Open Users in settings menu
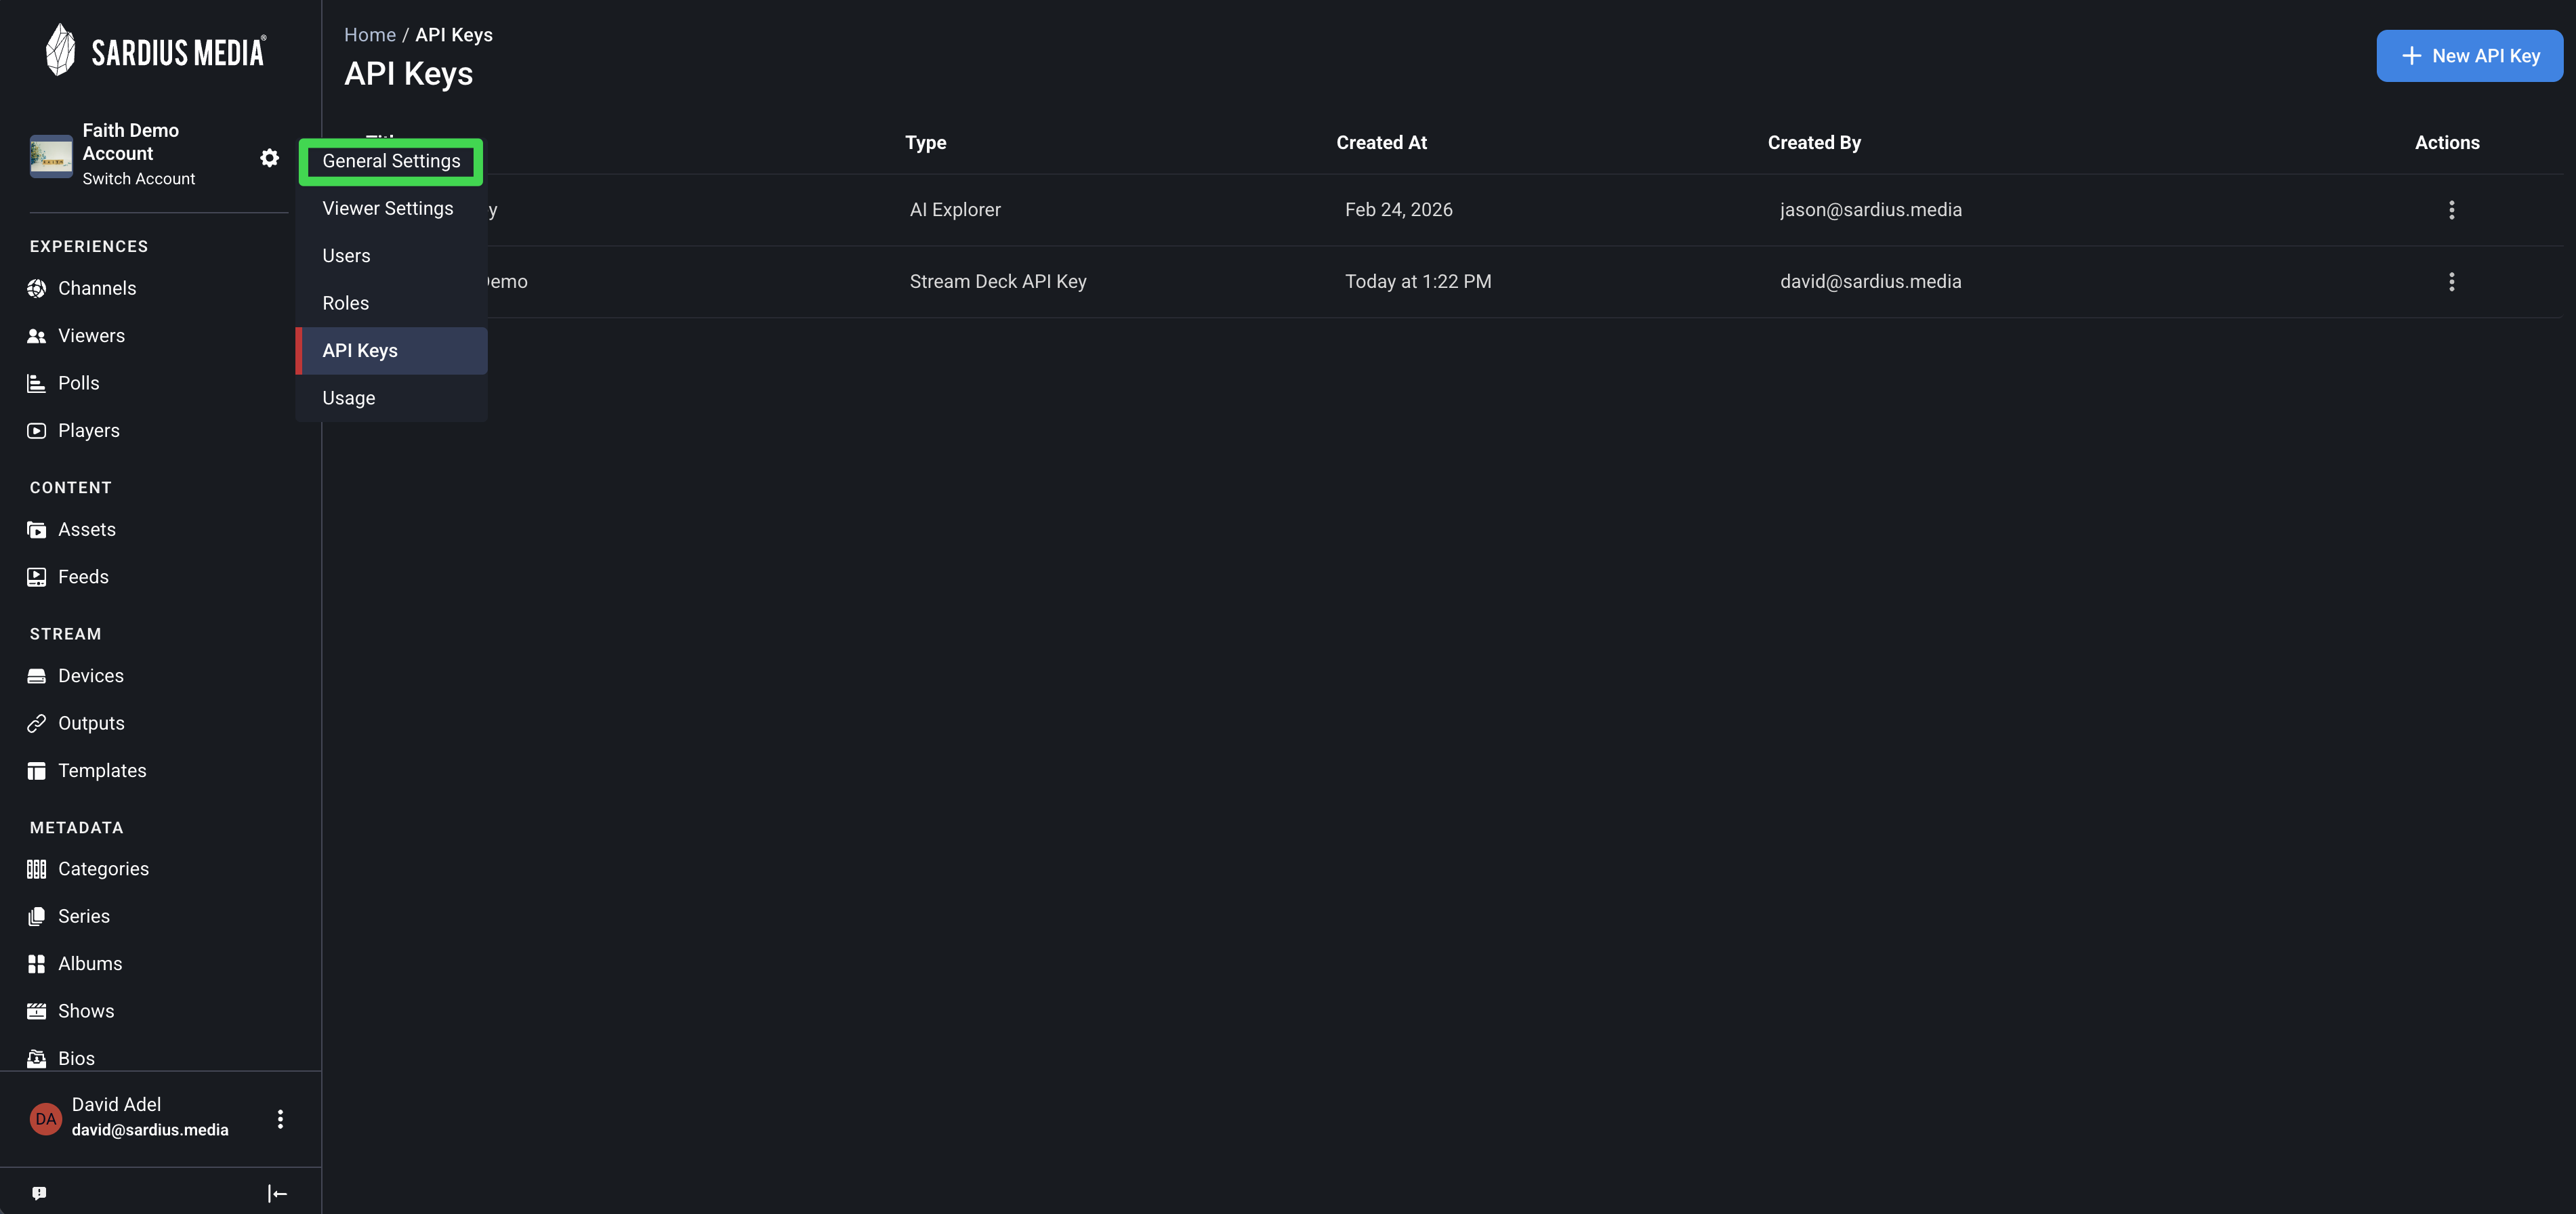Viewport: 2576px width, 1214px height. [x=391, y=256]
